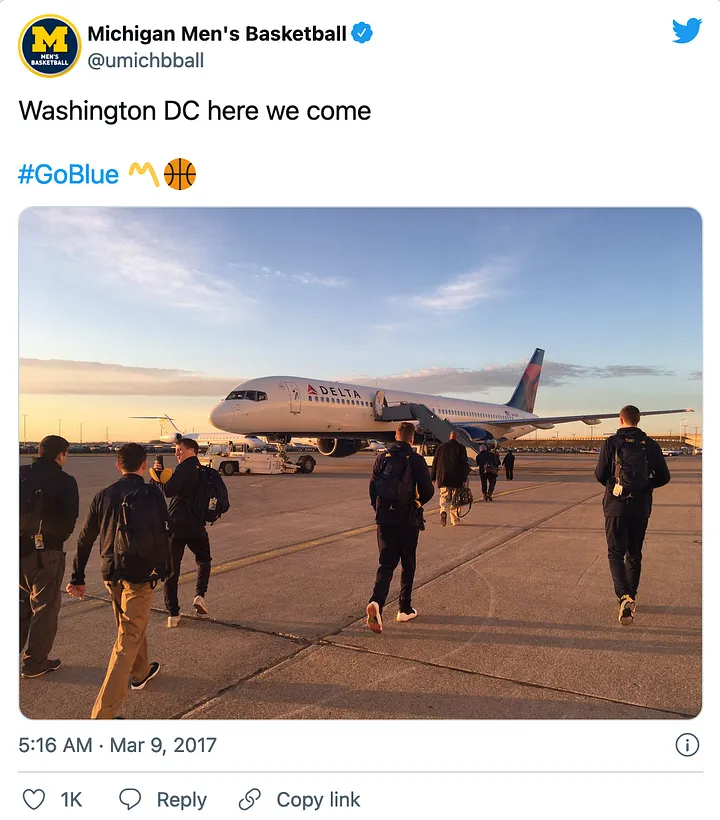Open the tweet info circle icon

coord(687,745)
